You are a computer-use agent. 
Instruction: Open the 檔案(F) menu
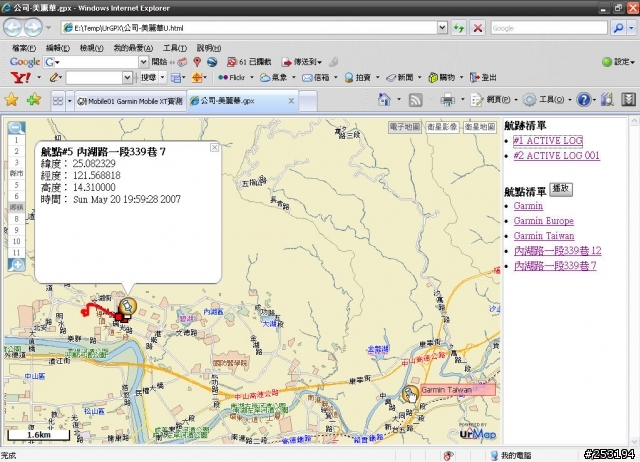[24, 48]
